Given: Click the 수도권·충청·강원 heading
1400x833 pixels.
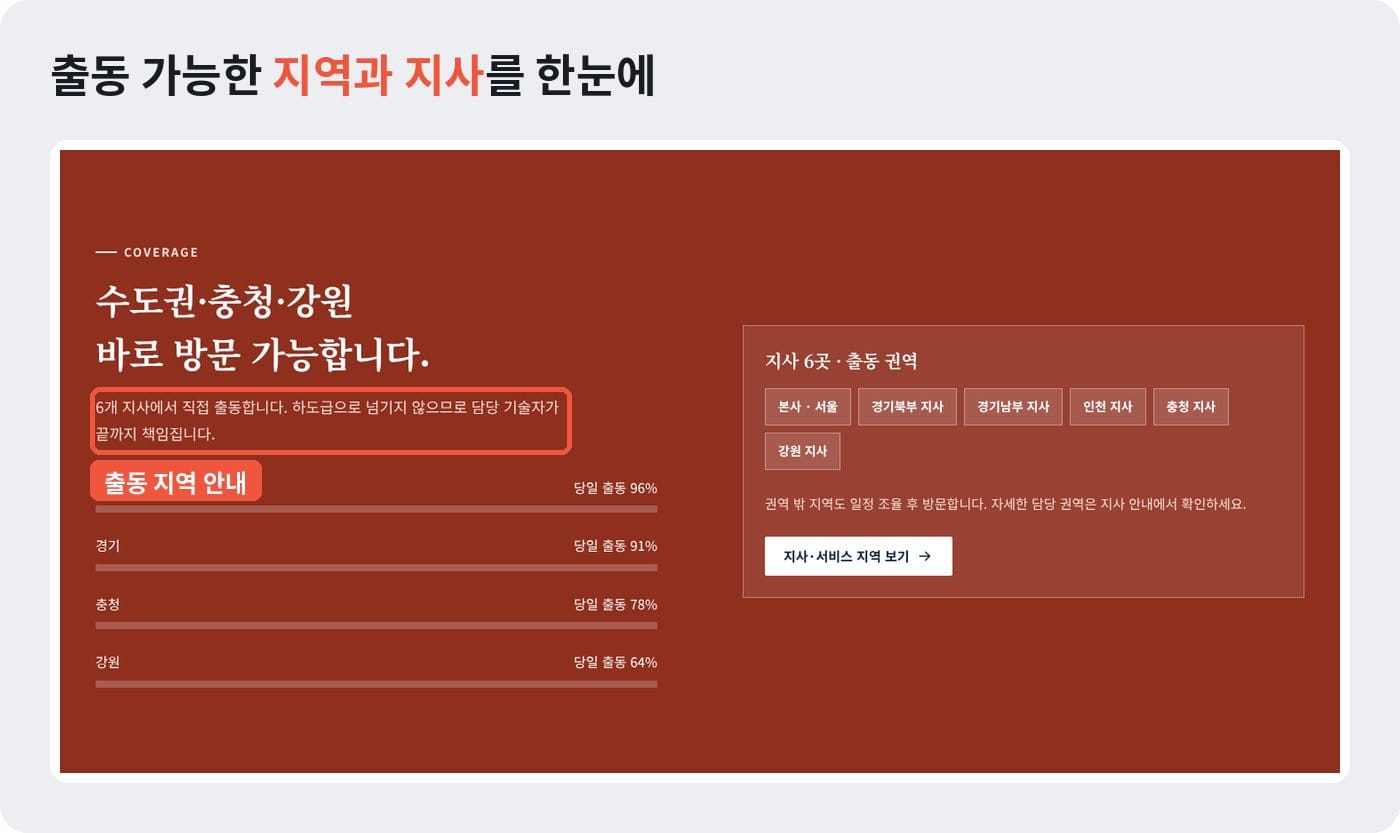Looking at the screenshot, I should (224, 300).
